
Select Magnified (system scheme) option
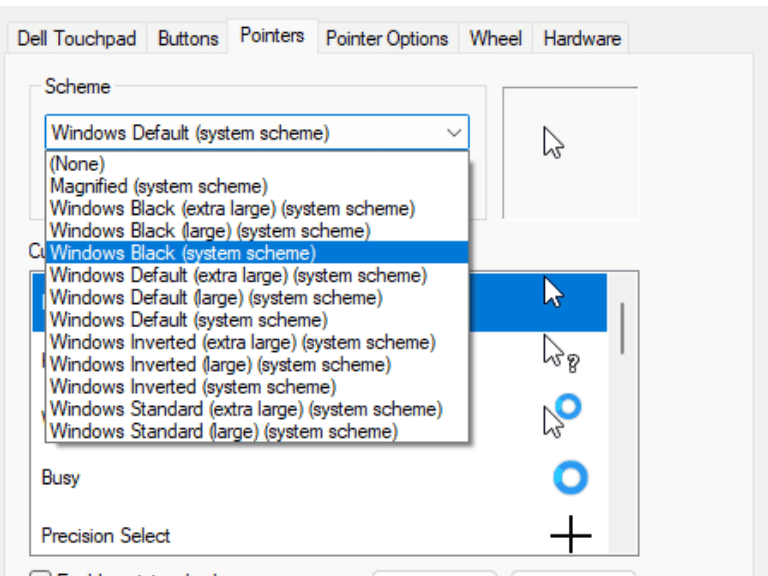tap(257, 186)
